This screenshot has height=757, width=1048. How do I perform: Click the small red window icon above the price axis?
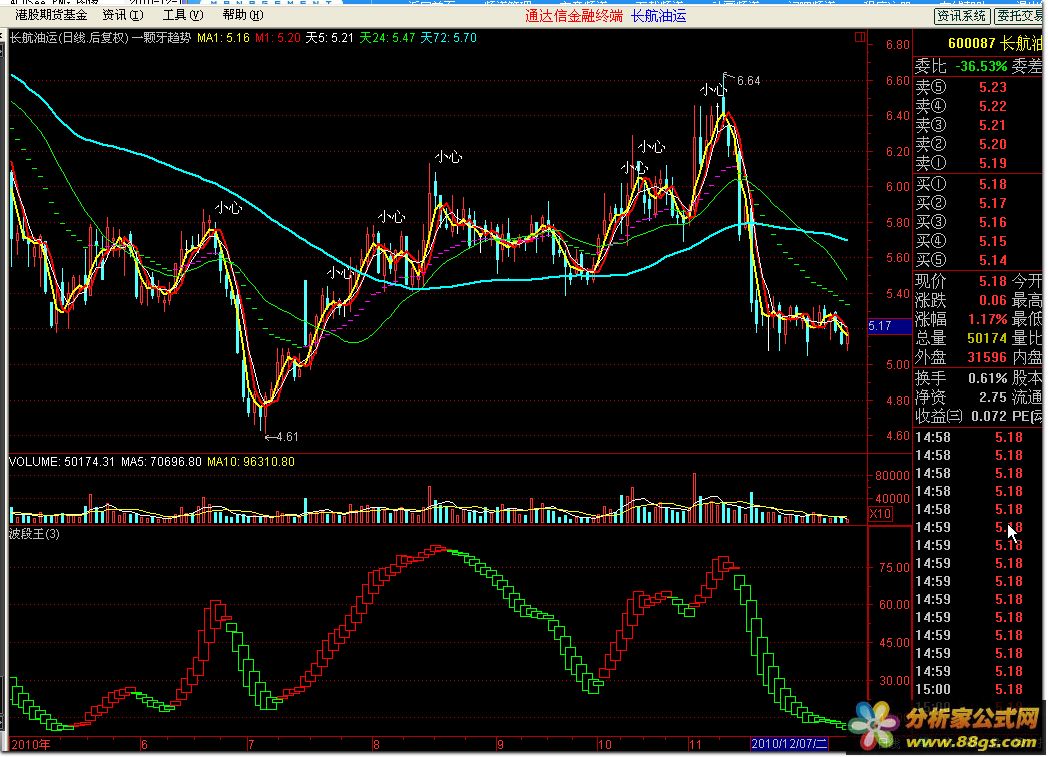[x=860, y=37]
